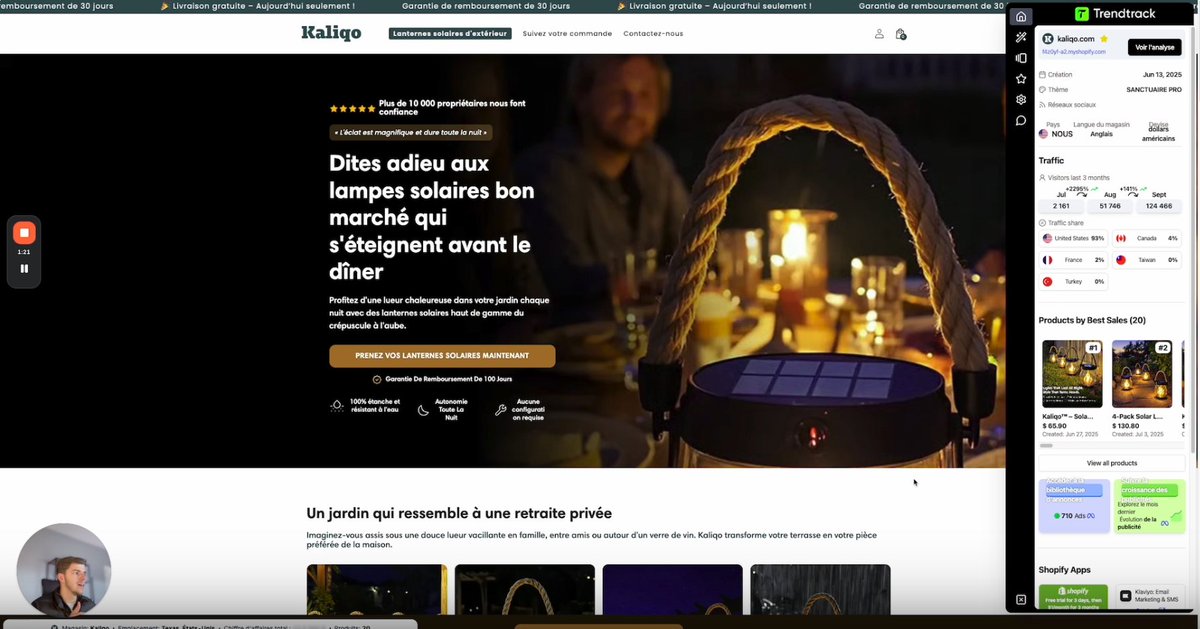The width and height of the screenshot is (1200, 629).
Task: Open the #1 best-selling product thumbnail
Action: (x=1072, y=373)
